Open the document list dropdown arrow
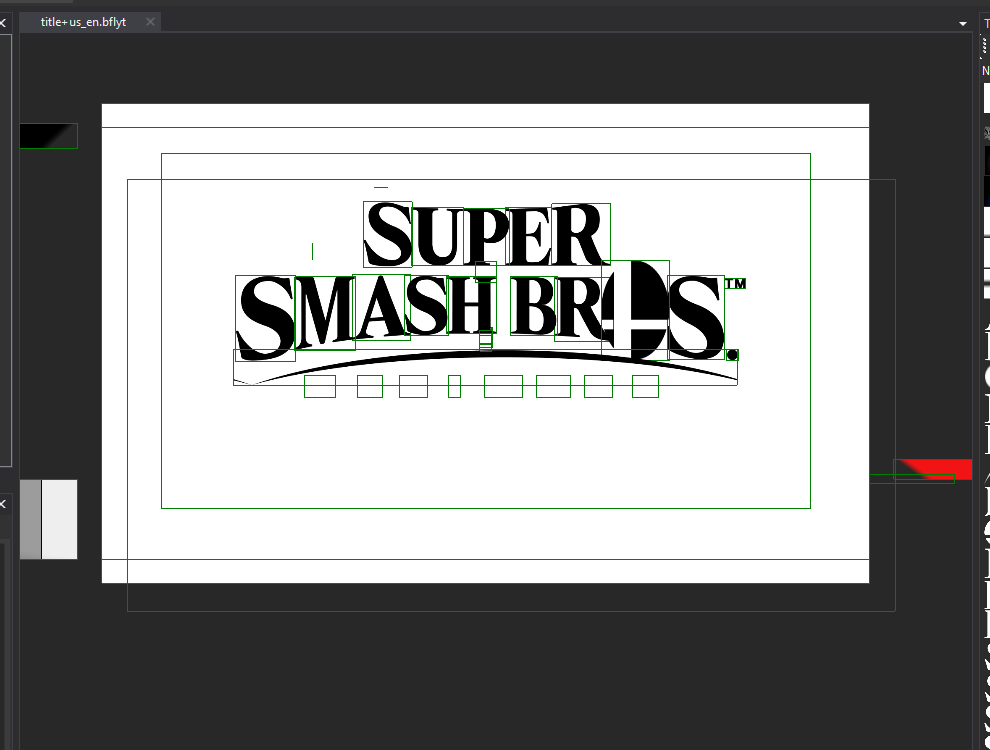The height and width of the screenshot is (750, 990). [962, 24]
